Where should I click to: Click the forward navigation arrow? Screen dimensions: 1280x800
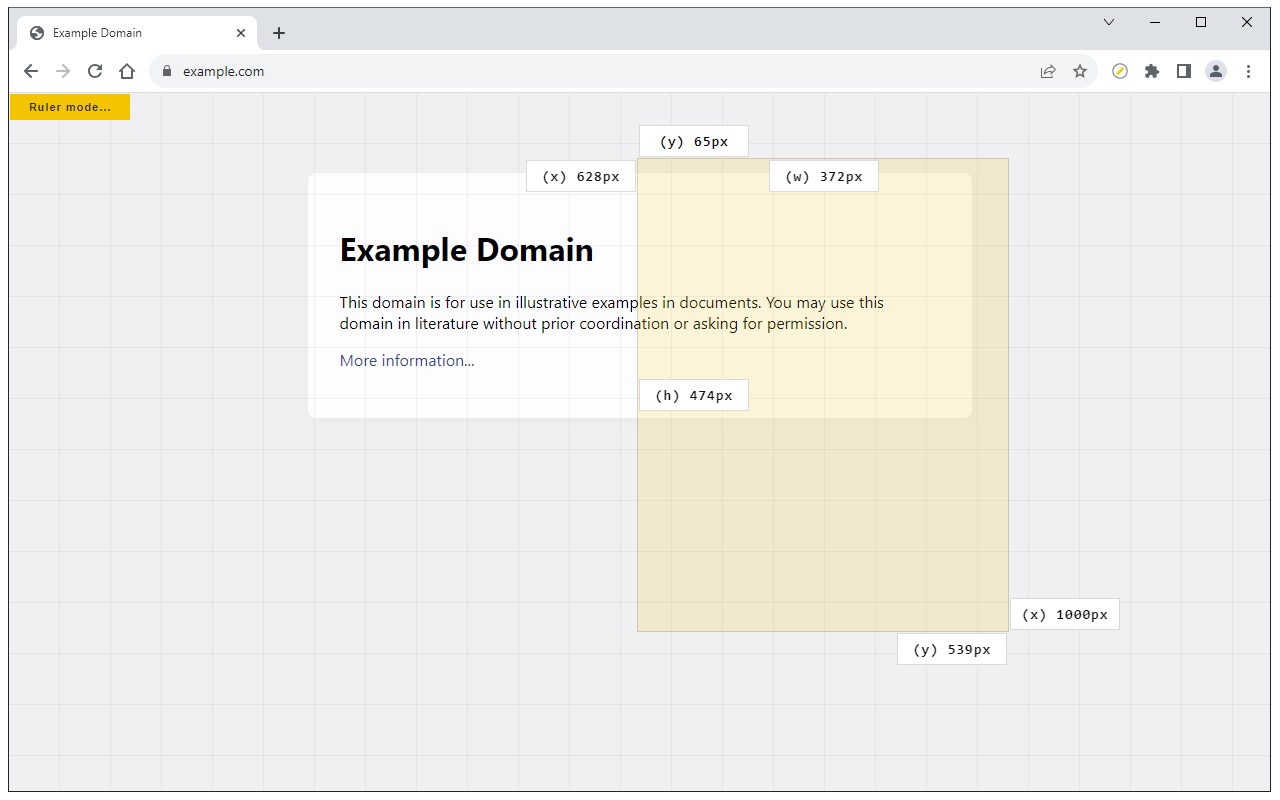pos(63,71)
